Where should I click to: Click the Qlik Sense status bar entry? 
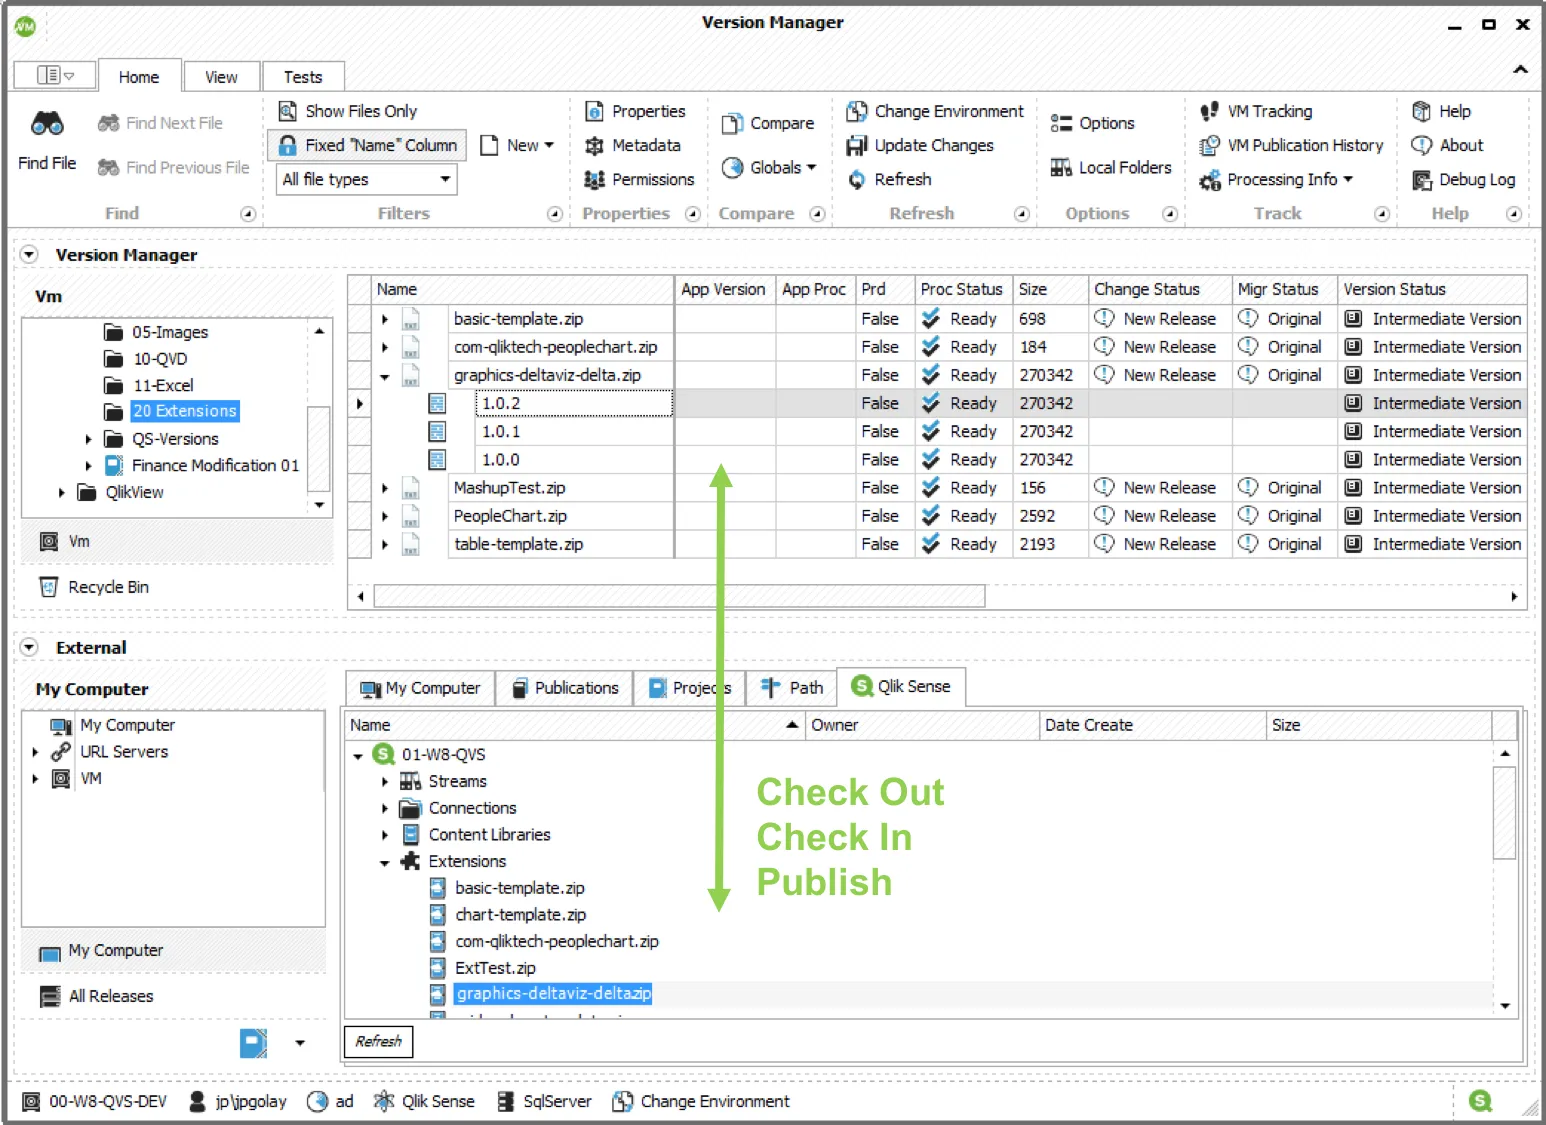(x=424, y=1101)
